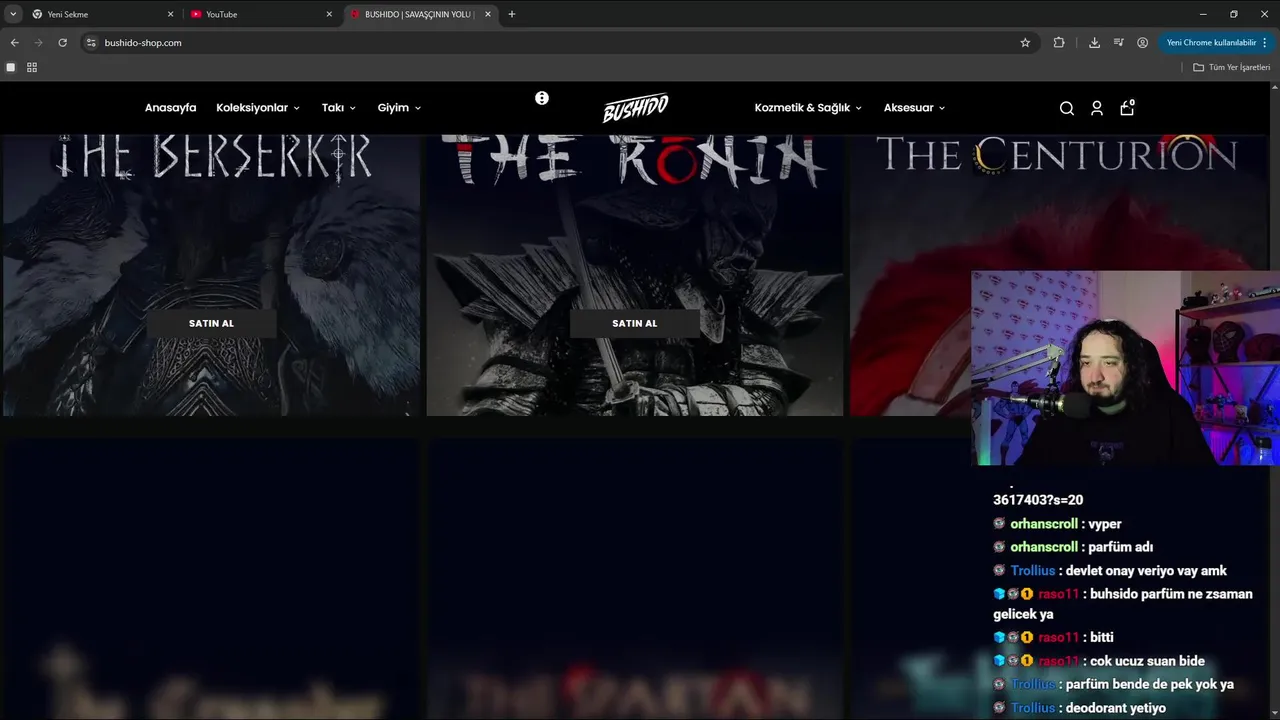Expand the Aksesuar menu
Image resolution: width=1280 pixels, height=720 pixels.
(x=914, y=108)
